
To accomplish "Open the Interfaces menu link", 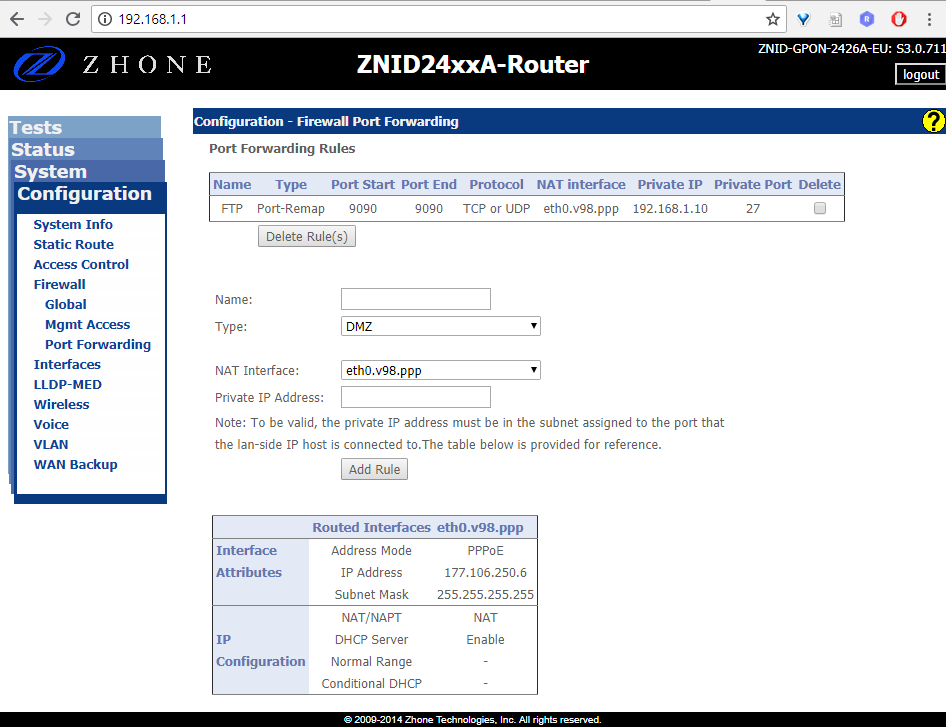I will 67,364.
